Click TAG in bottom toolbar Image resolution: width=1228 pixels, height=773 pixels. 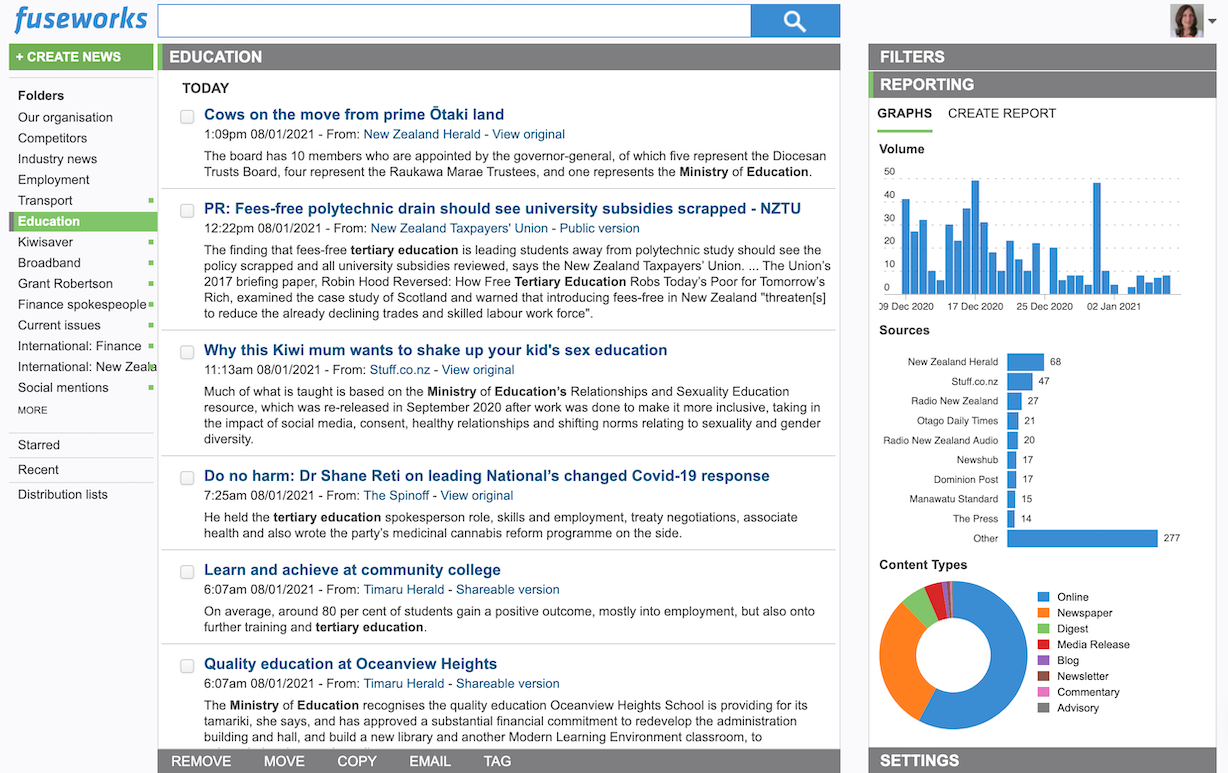497,761
